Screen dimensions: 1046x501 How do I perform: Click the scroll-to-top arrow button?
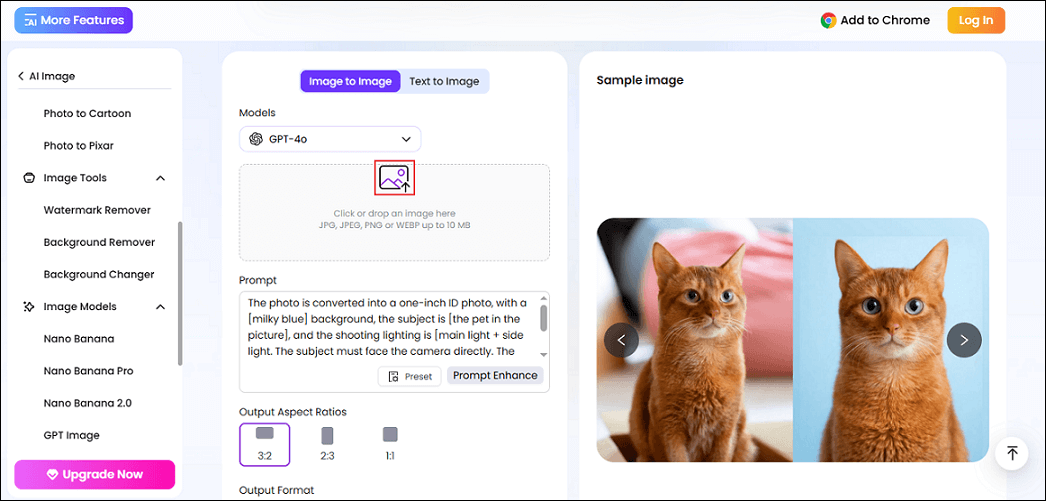tap(1012, 454)
